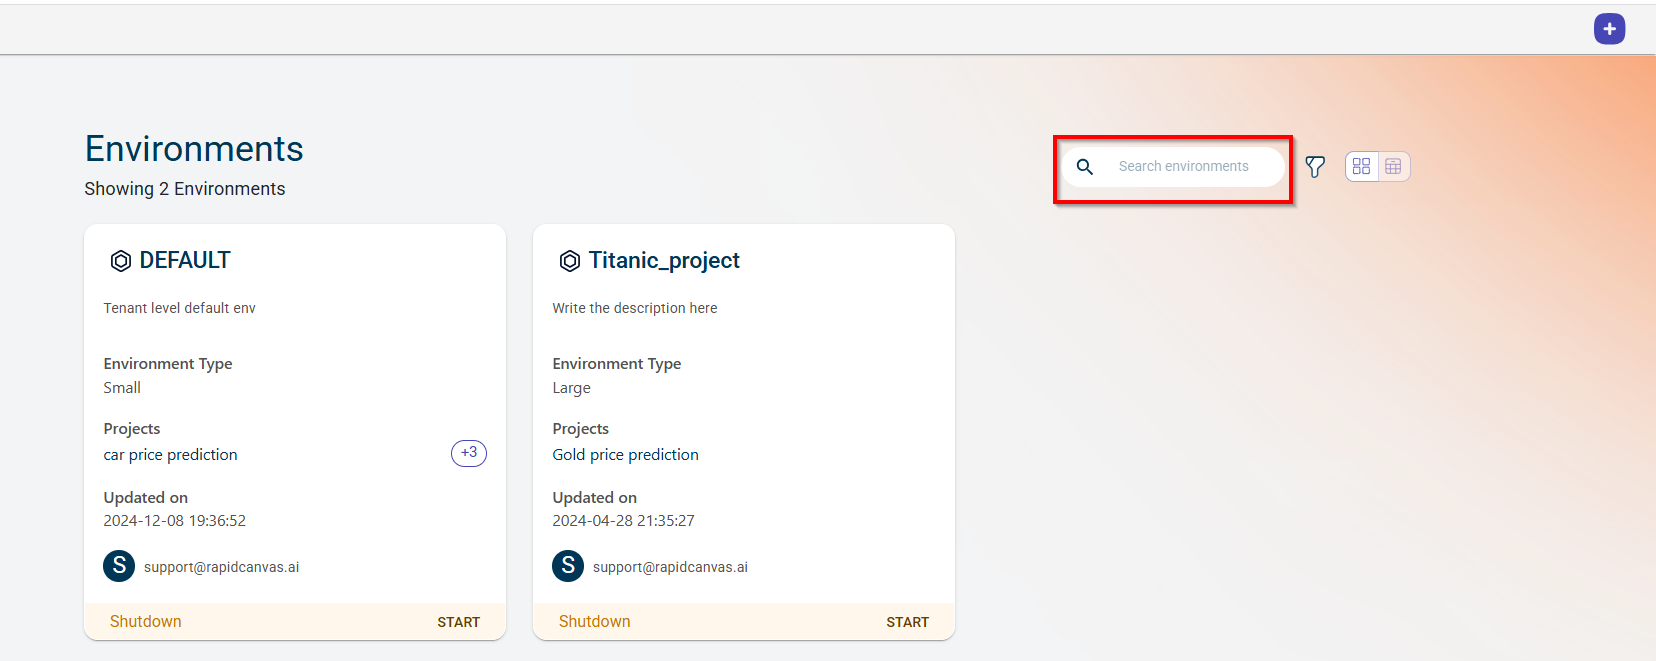
Task: Click the Shutdown status on Titanic_project card
Action: coord(595,622)
